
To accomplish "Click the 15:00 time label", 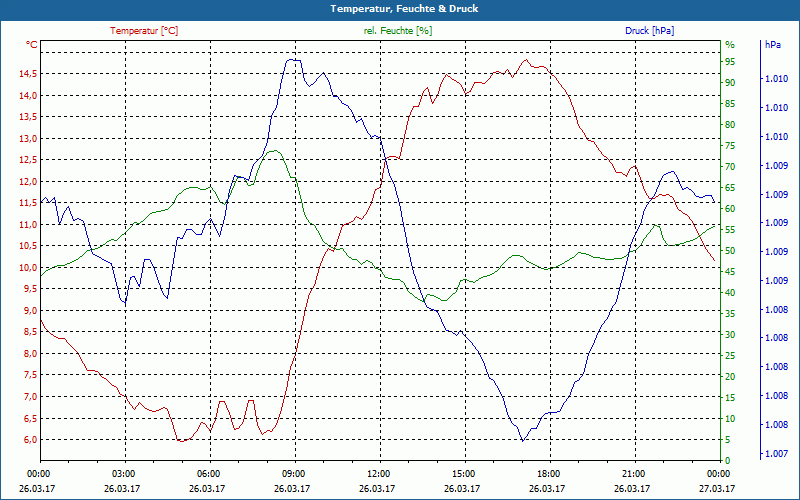I will click(463, 474).
